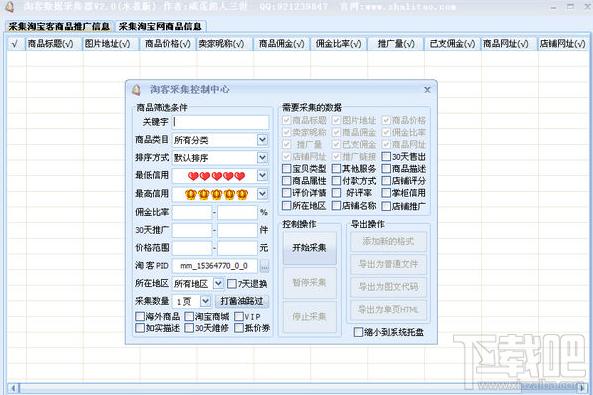Close the 淘客采集控制中心 dialog
This screenshot has height=395, width=593.
(x=427, y=90)
